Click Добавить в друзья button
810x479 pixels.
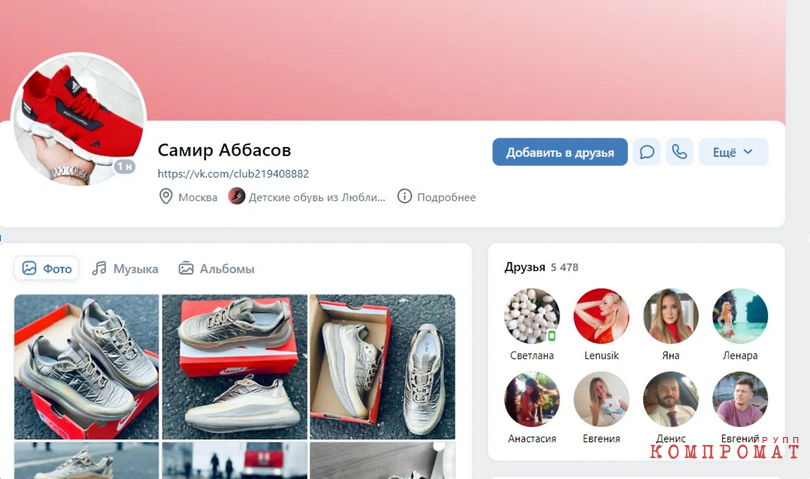[560, 152]
